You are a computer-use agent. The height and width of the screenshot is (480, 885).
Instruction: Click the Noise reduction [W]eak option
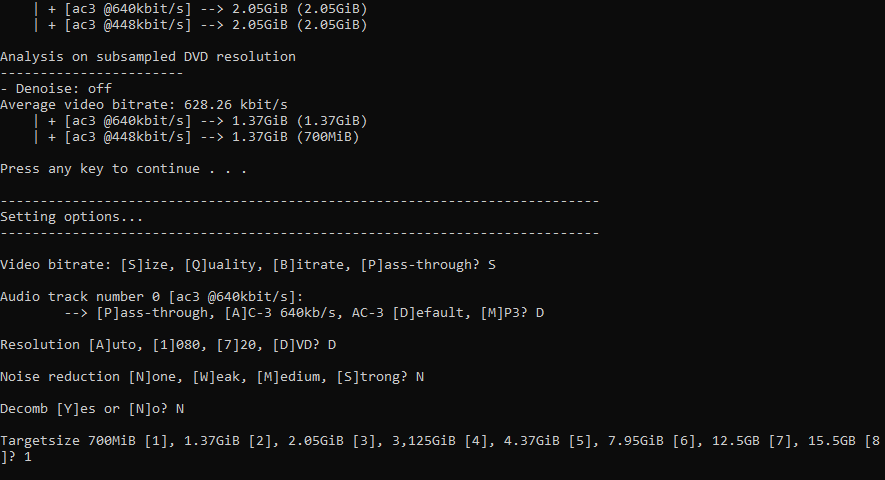[218, 377]
